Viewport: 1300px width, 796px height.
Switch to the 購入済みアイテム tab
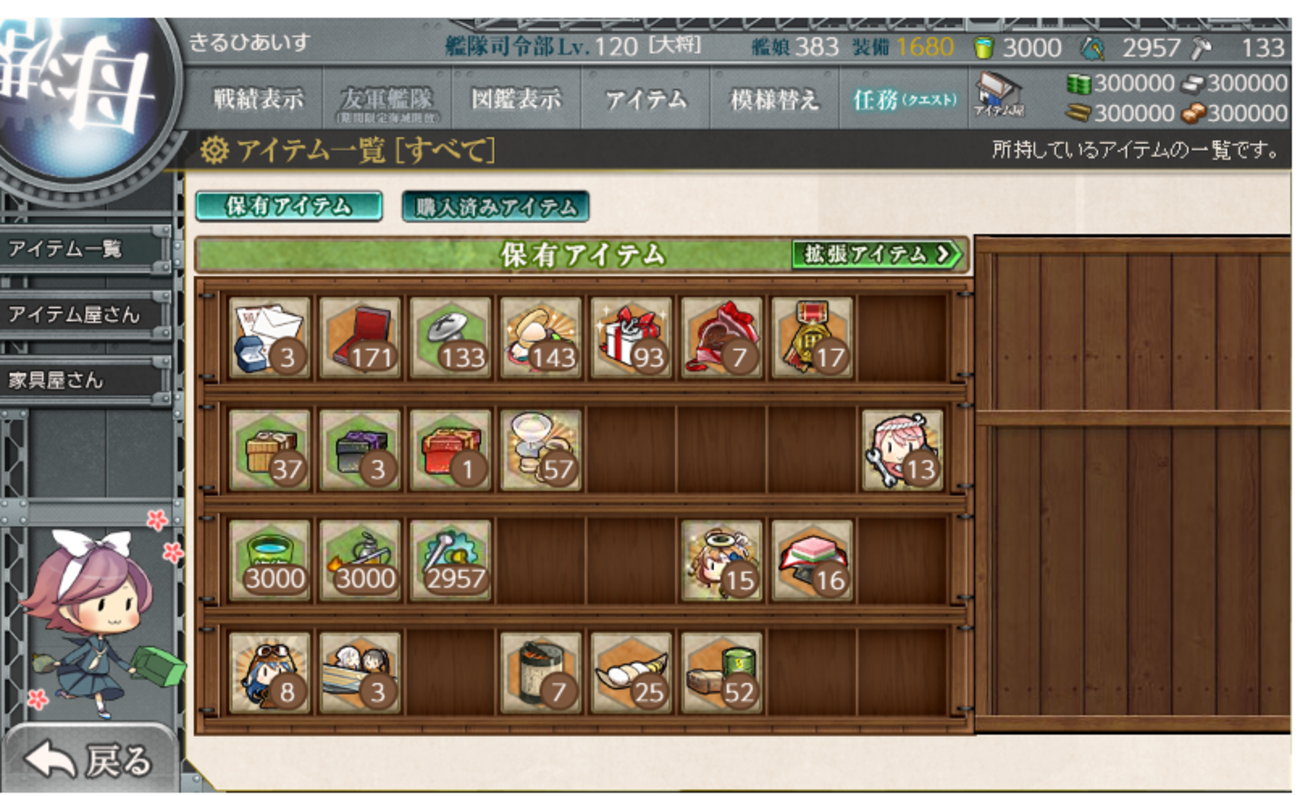[x=495, y=206]
